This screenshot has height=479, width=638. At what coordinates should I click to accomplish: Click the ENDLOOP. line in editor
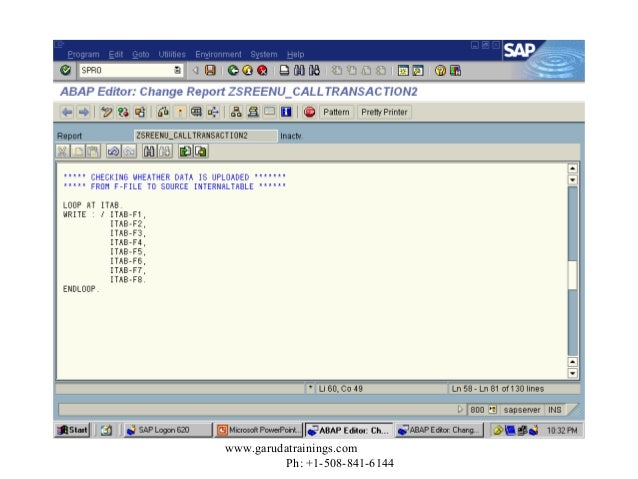click(81, 289)
